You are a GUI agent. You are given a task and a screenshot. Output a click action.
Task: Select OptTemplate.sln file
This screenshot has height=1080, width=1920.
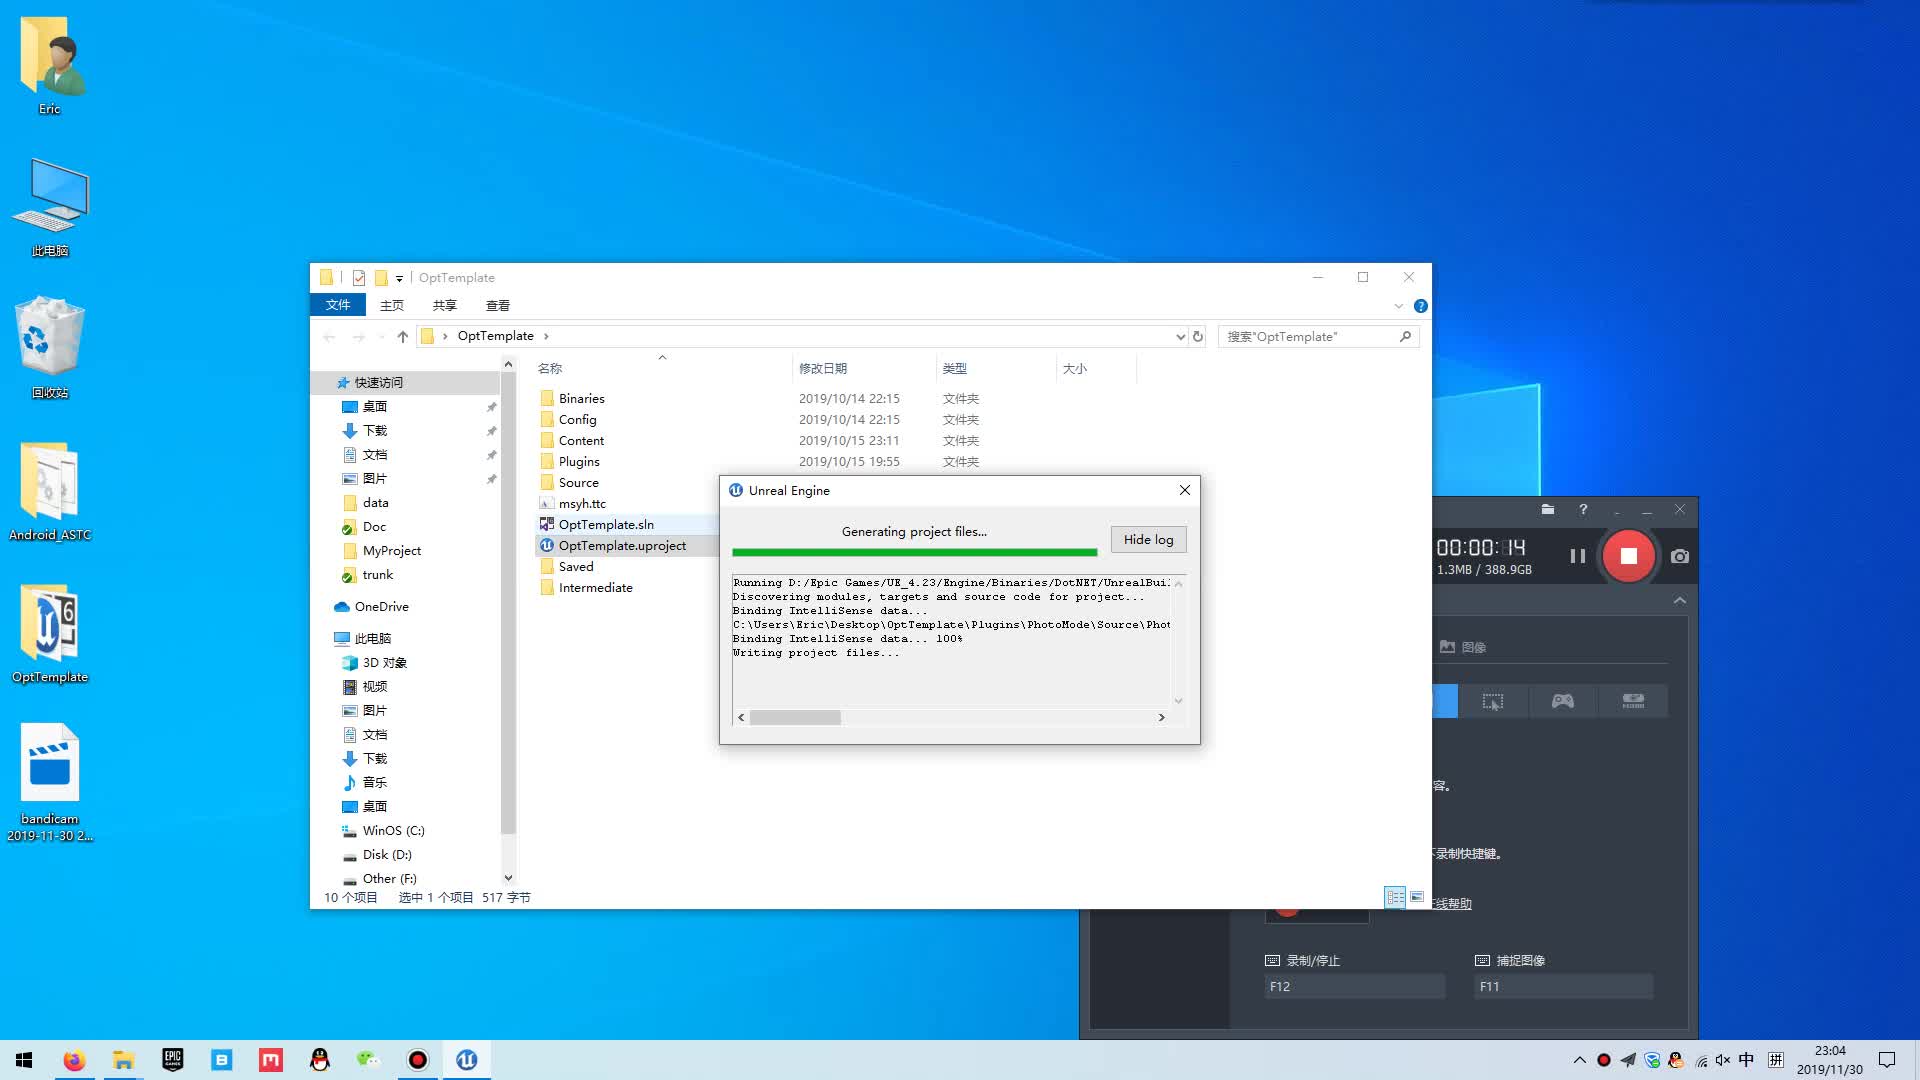click(x=606, y=524)
